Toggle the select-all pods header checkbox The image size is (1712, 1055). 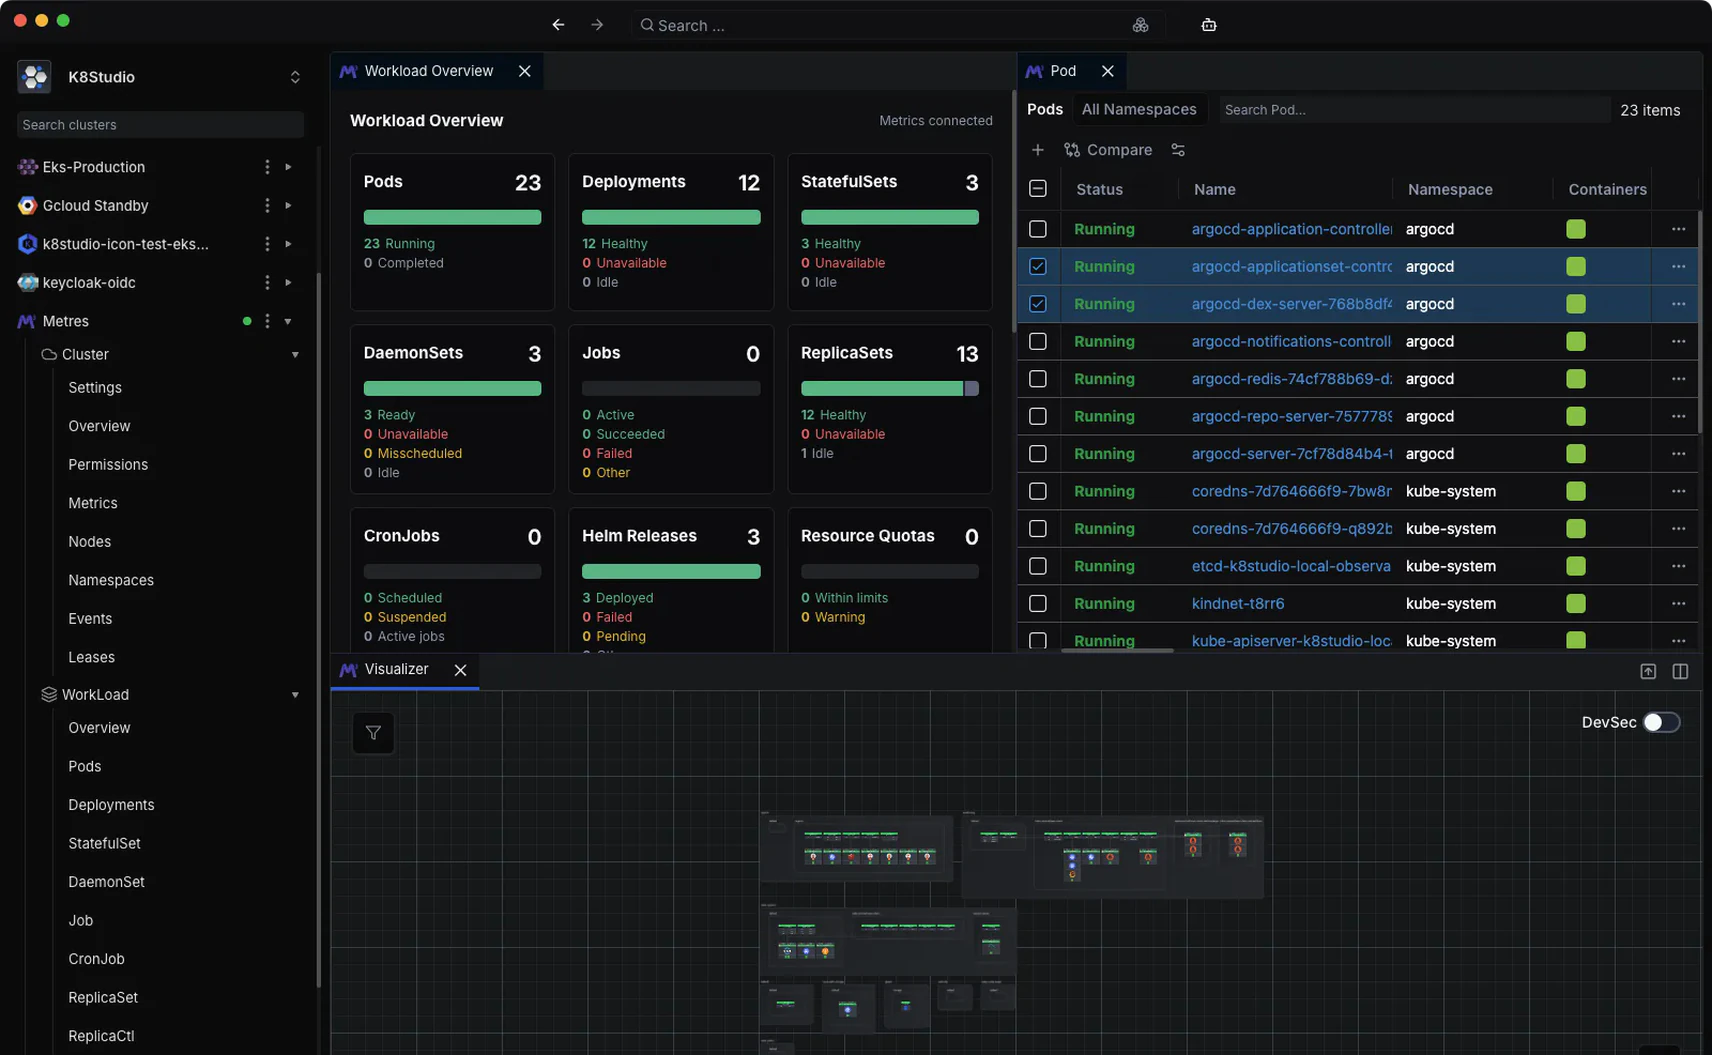point(1038,189)
